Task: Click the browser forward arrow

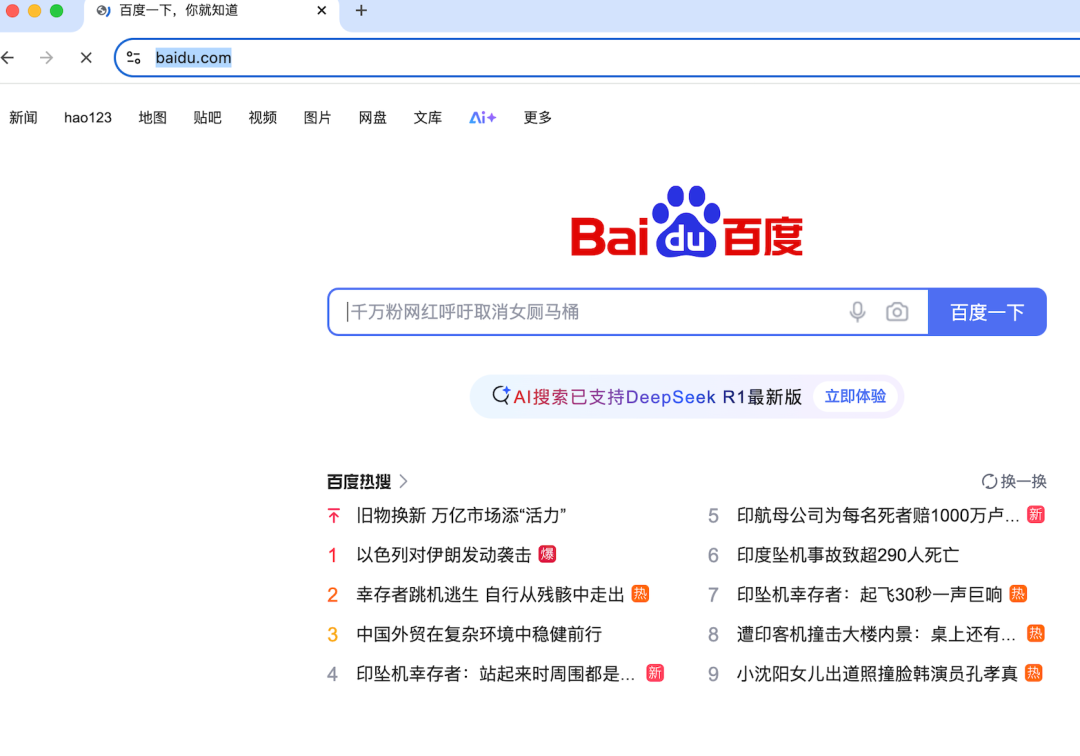Action: click(x=46, y=58)
